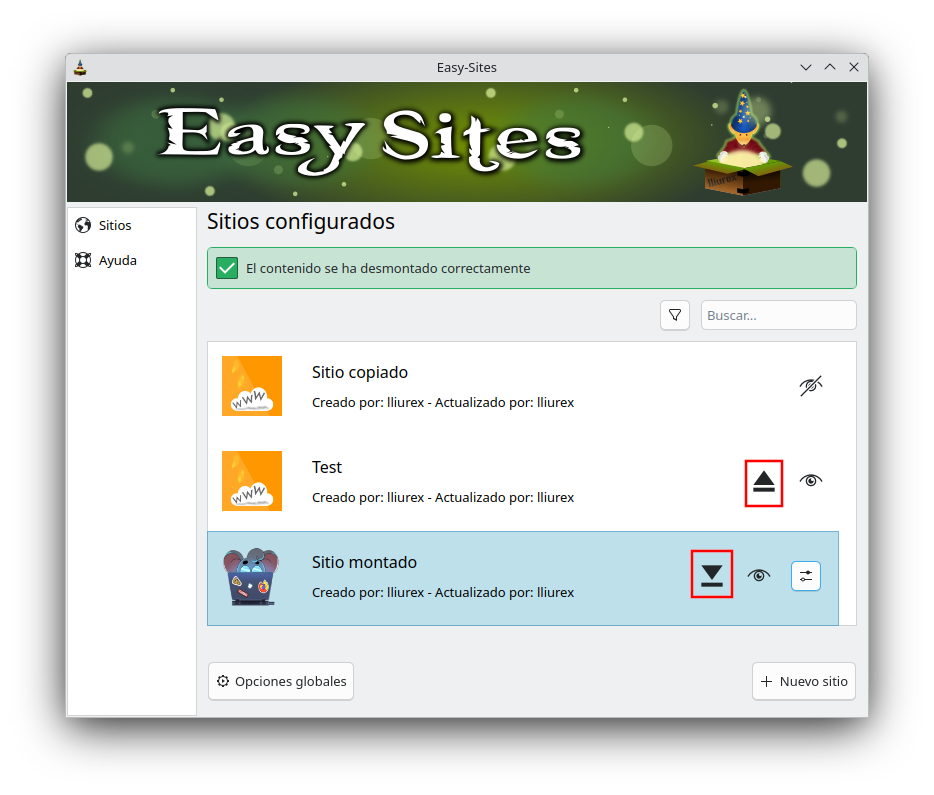The image size is (934, 795).
Task: Open Opciones globales
Action: pos(281,681)
